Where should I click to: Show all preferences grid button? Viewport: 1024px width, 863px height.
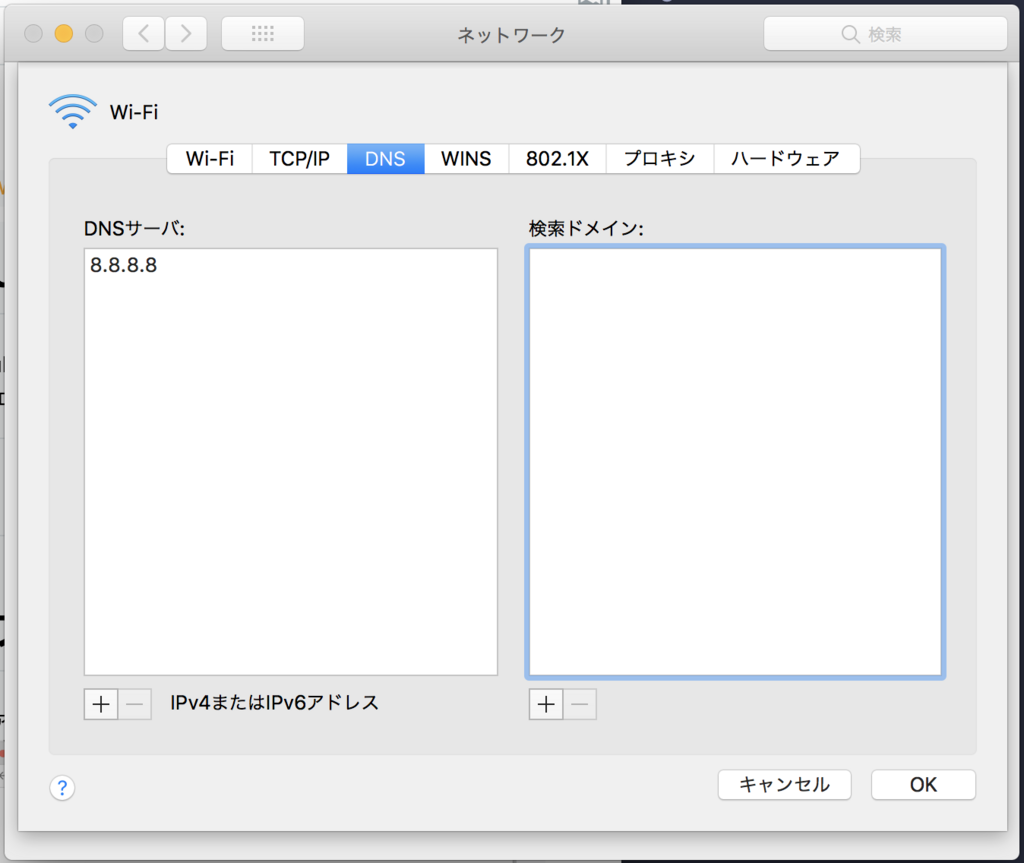[263, 33]
